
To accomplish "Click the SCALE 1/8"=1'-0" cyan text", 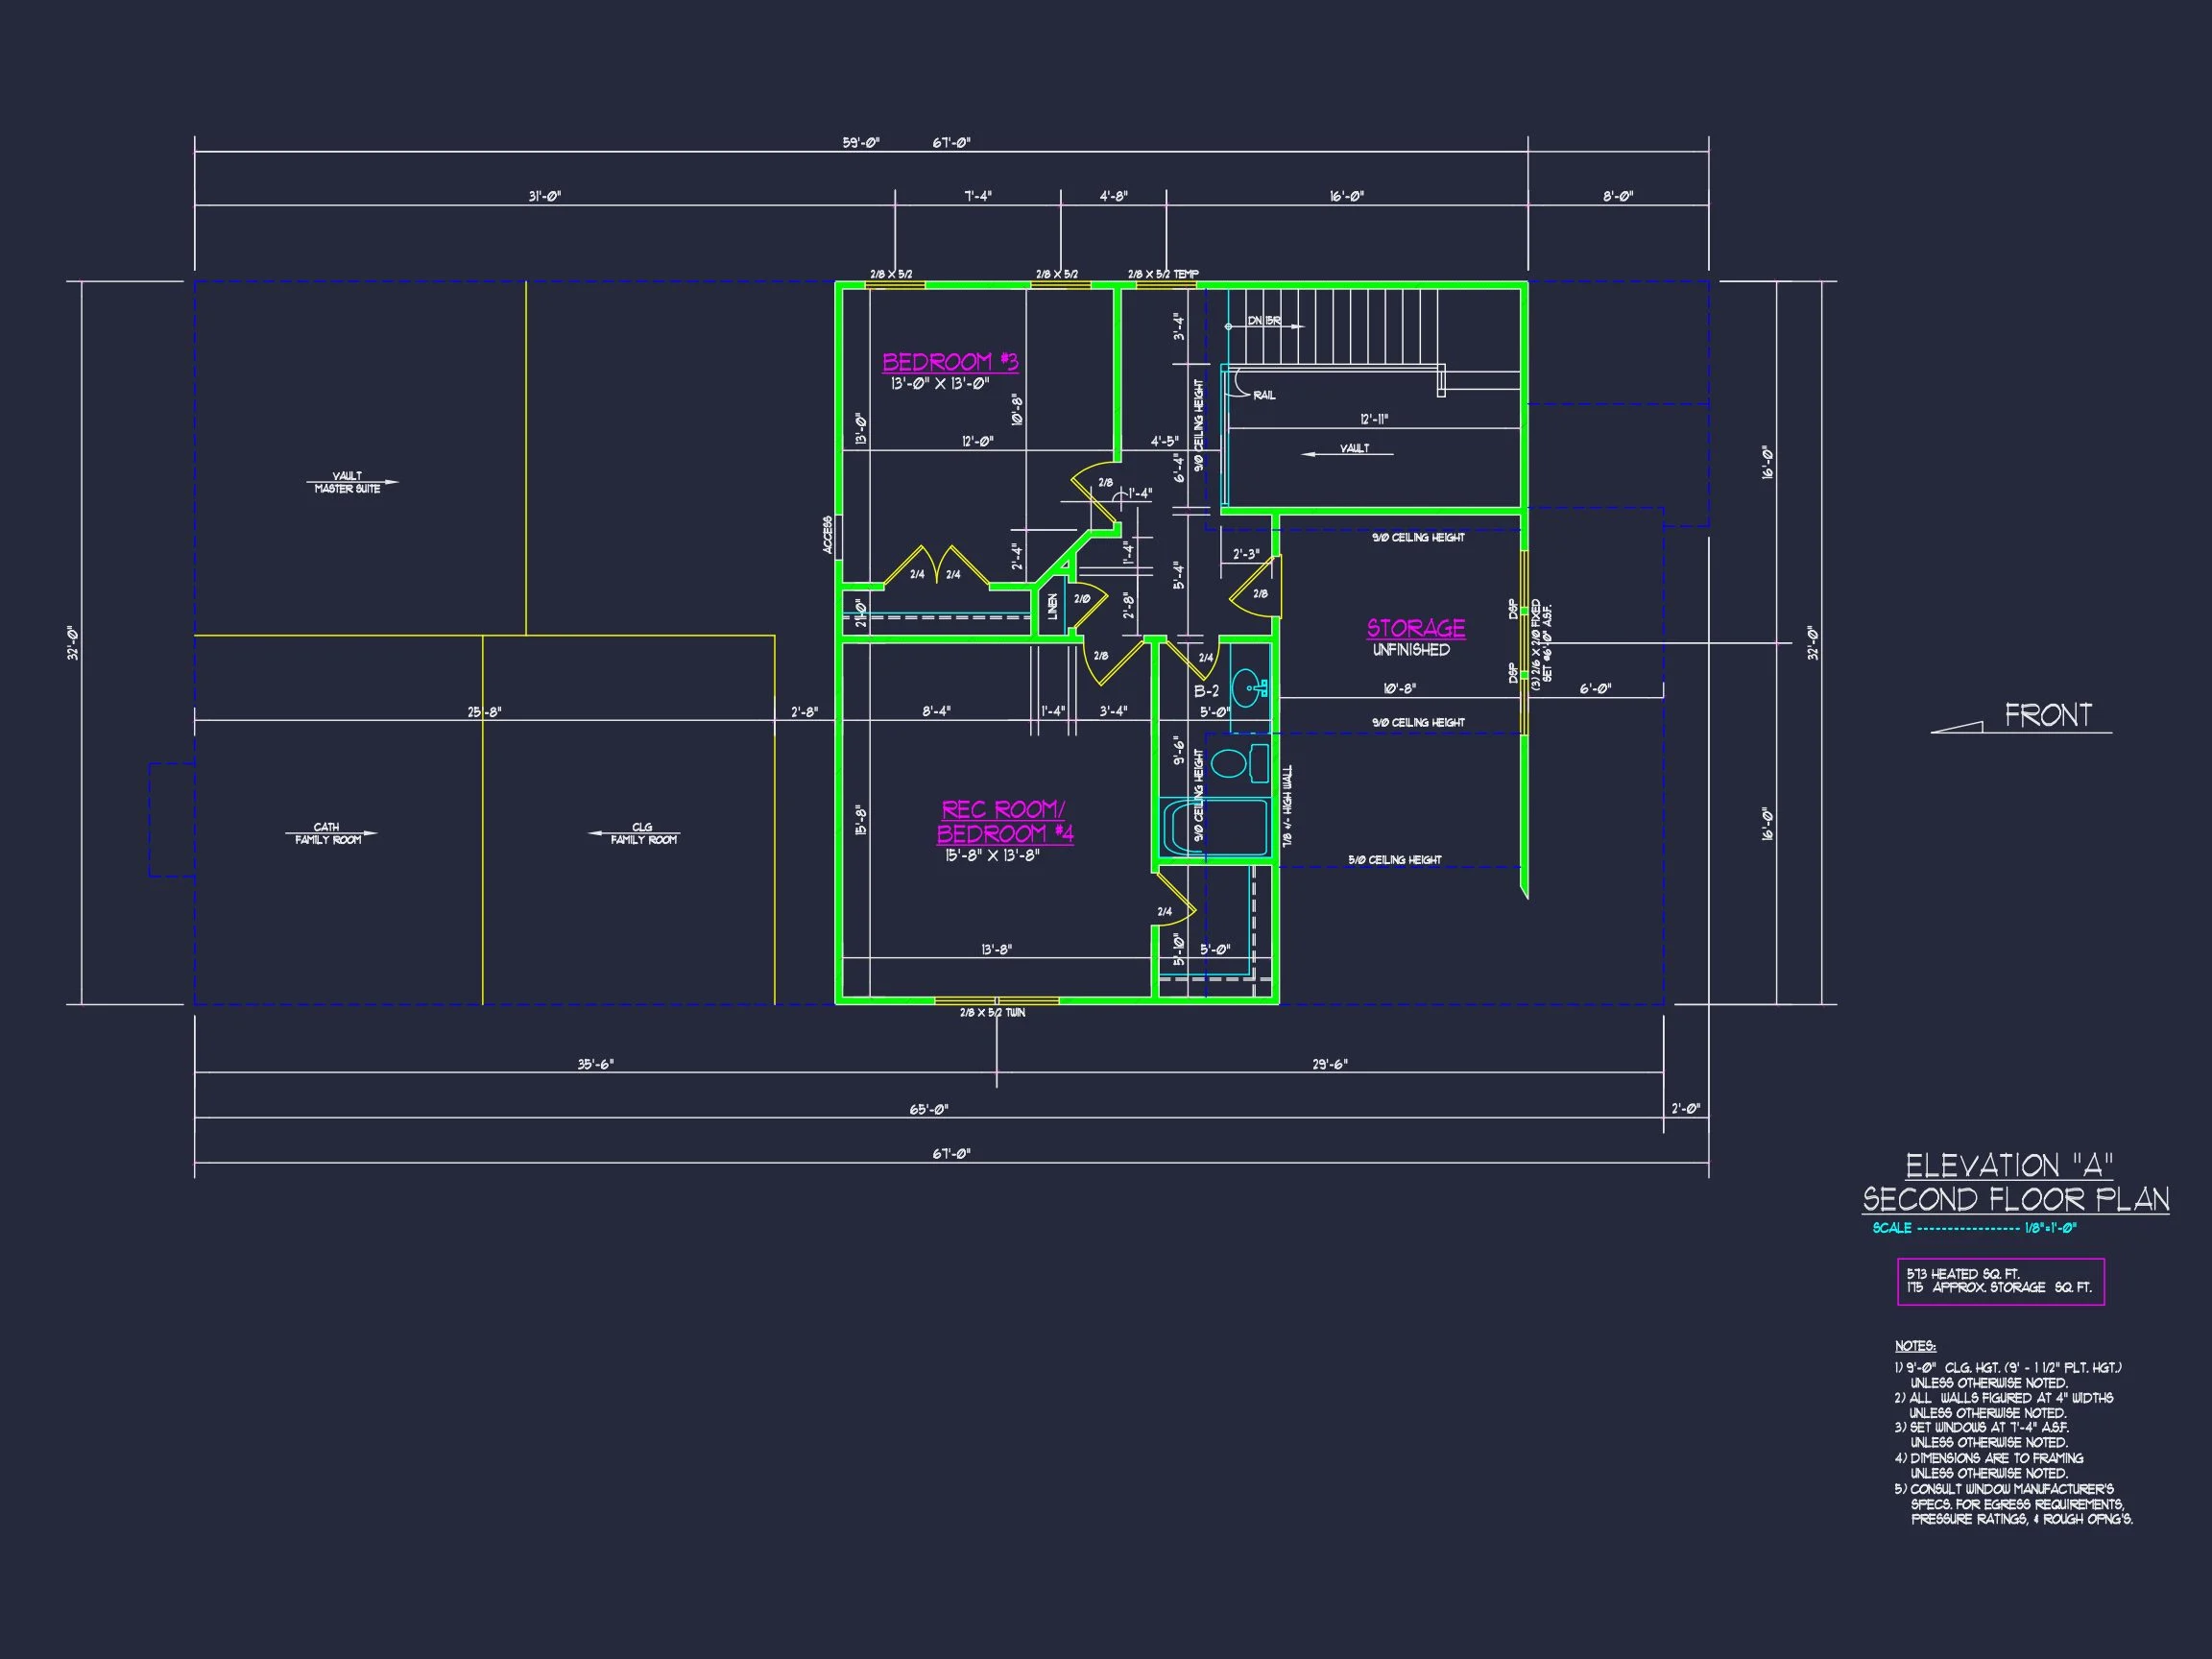I will (x=1974, y=1228).
